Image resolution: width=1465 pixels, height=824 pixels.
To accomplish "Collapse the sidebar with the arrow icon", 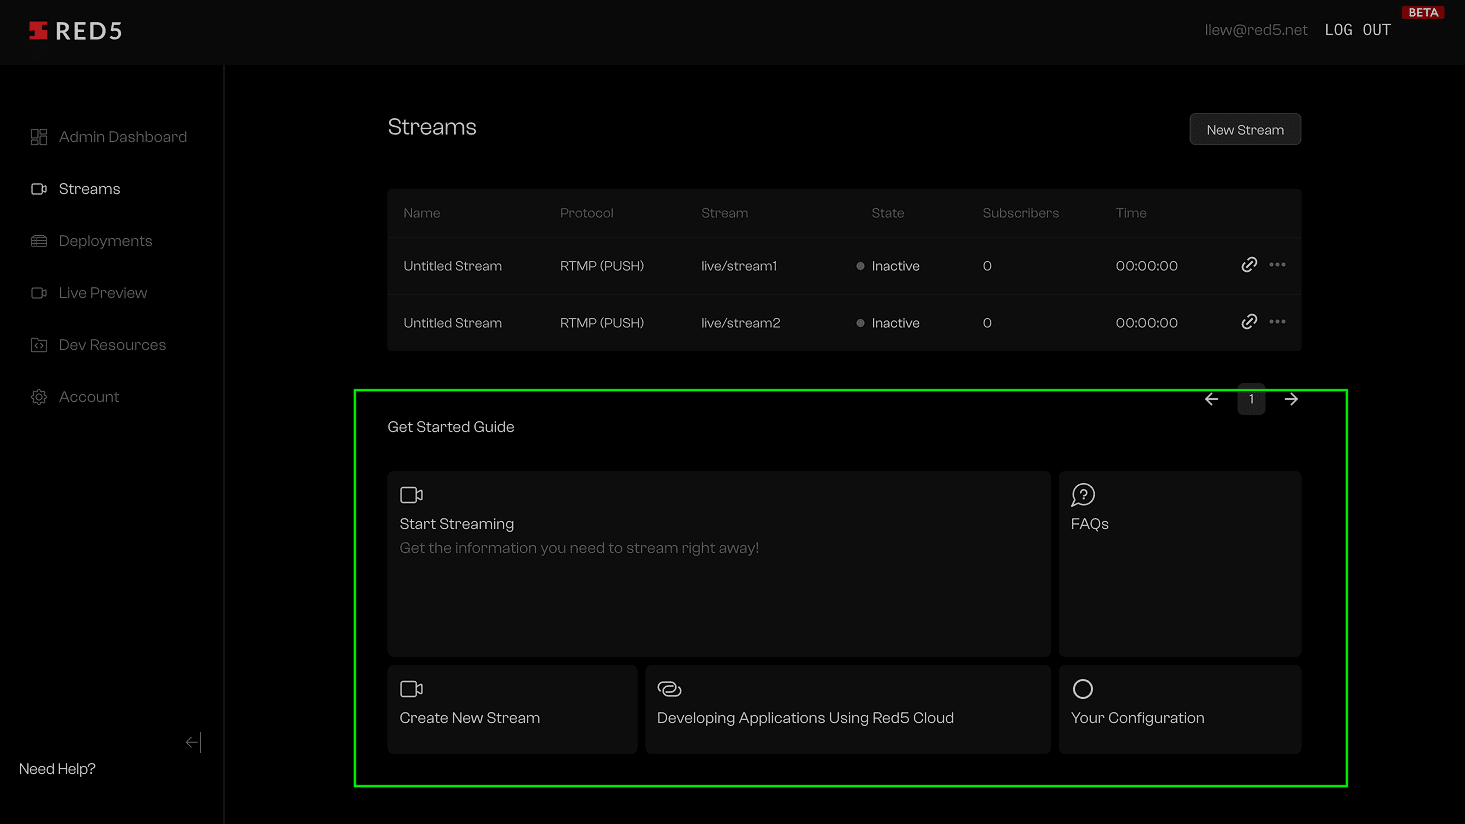I will 193,742.
